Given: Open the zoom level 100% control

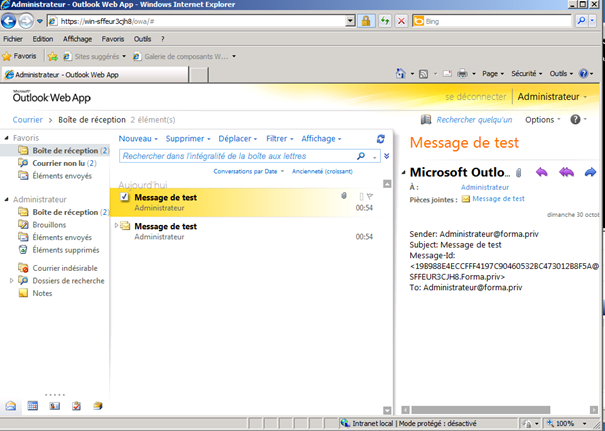Looking at the screenshot, I should [x=567, y=423].
